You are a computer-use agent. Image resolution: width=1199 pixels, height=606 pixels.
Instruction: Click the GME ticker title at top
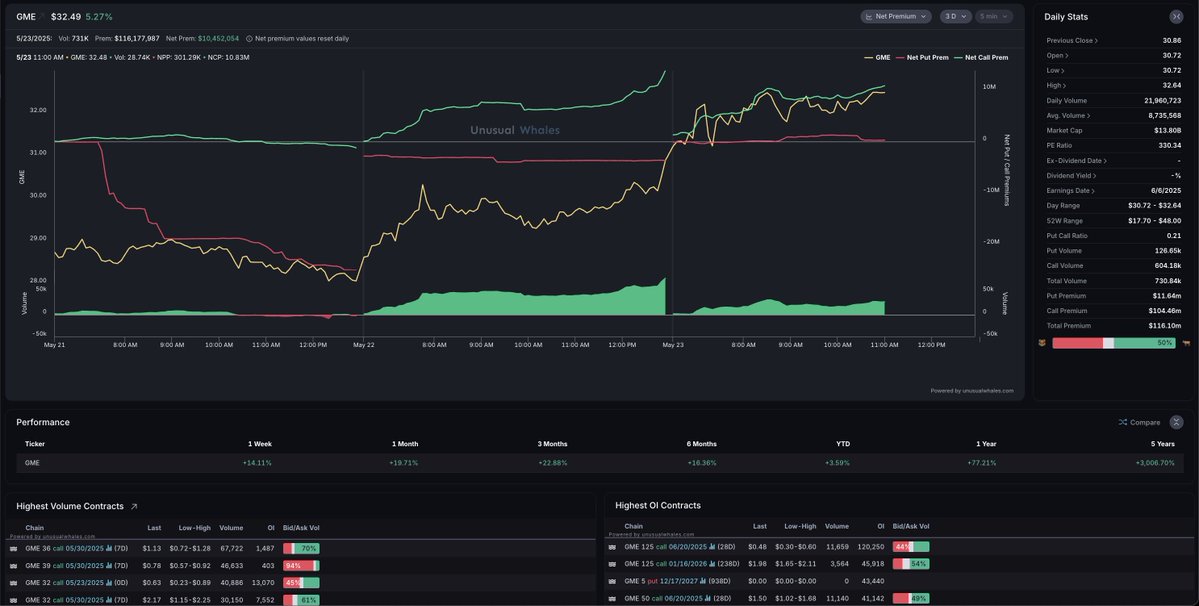(26, 17)
